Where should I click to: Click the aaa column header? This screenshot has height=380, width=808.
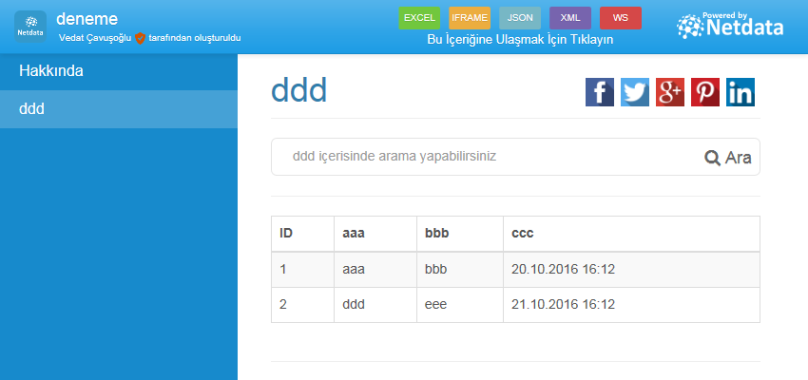tap(354, 233)
